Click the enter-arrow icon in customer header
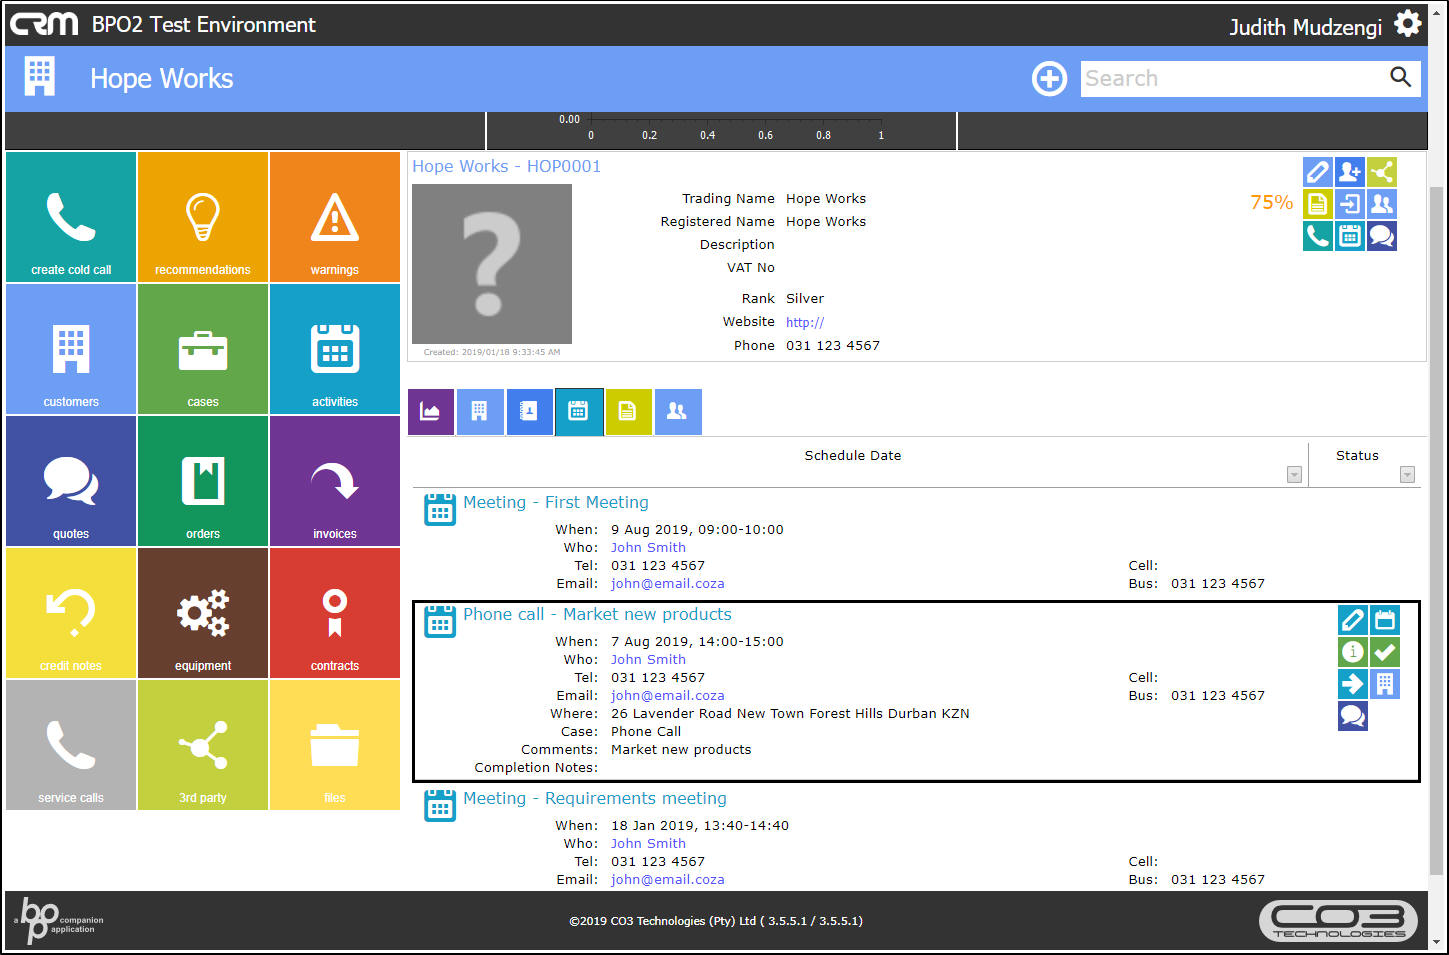The width and height of the screenshot is (1449, 955). 1350,204
